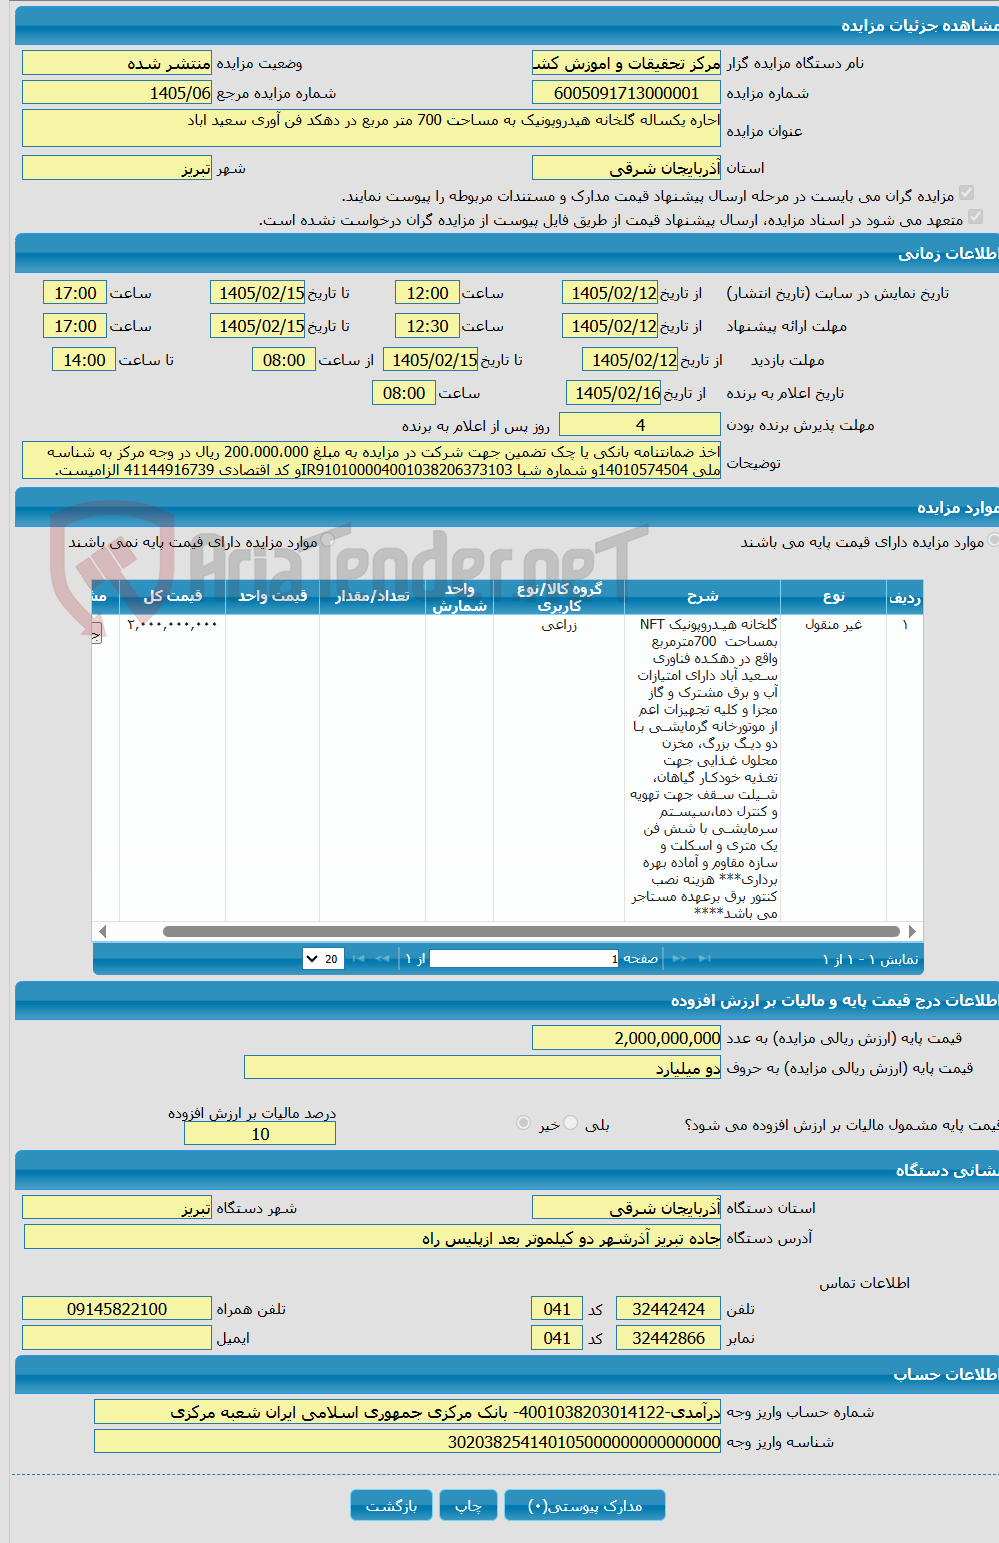Click the city field 'تبریز' in address section
Image resolution: width=999 pixels, height=1543 pixels.
(x=117, y=1208)
